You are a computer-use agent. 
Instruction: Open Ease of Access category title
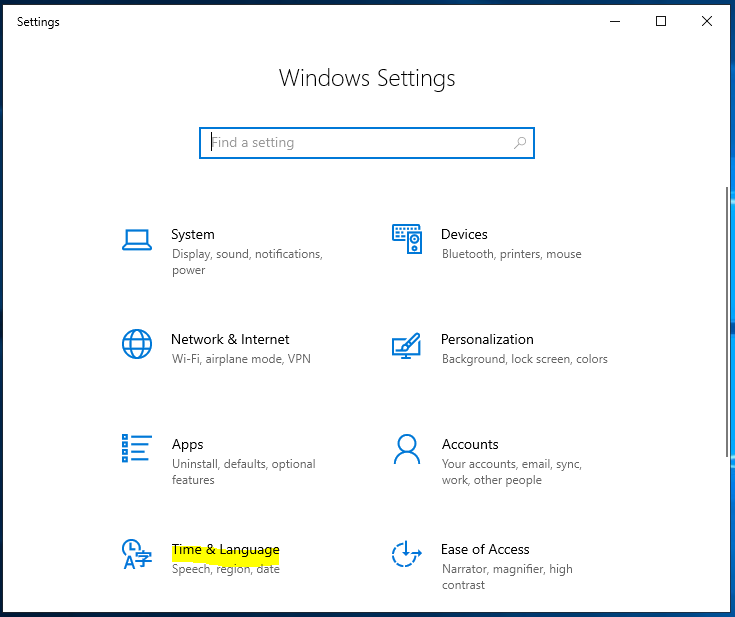[485, 549]
